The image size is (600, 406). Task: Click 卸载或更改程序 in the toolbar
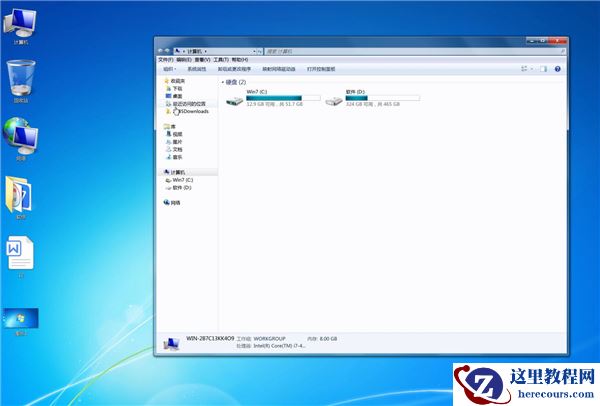tap(234, 69)
